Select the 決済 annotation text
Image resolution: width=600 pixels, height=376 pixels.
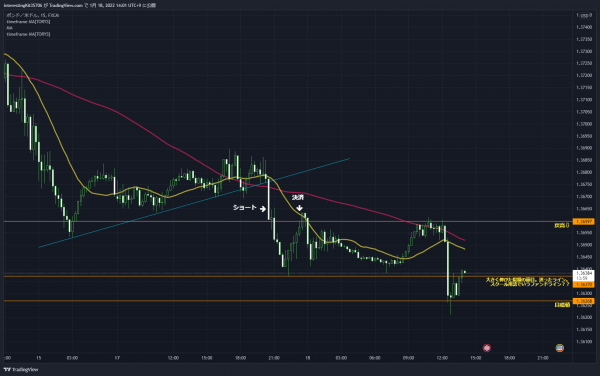[298, 197]
